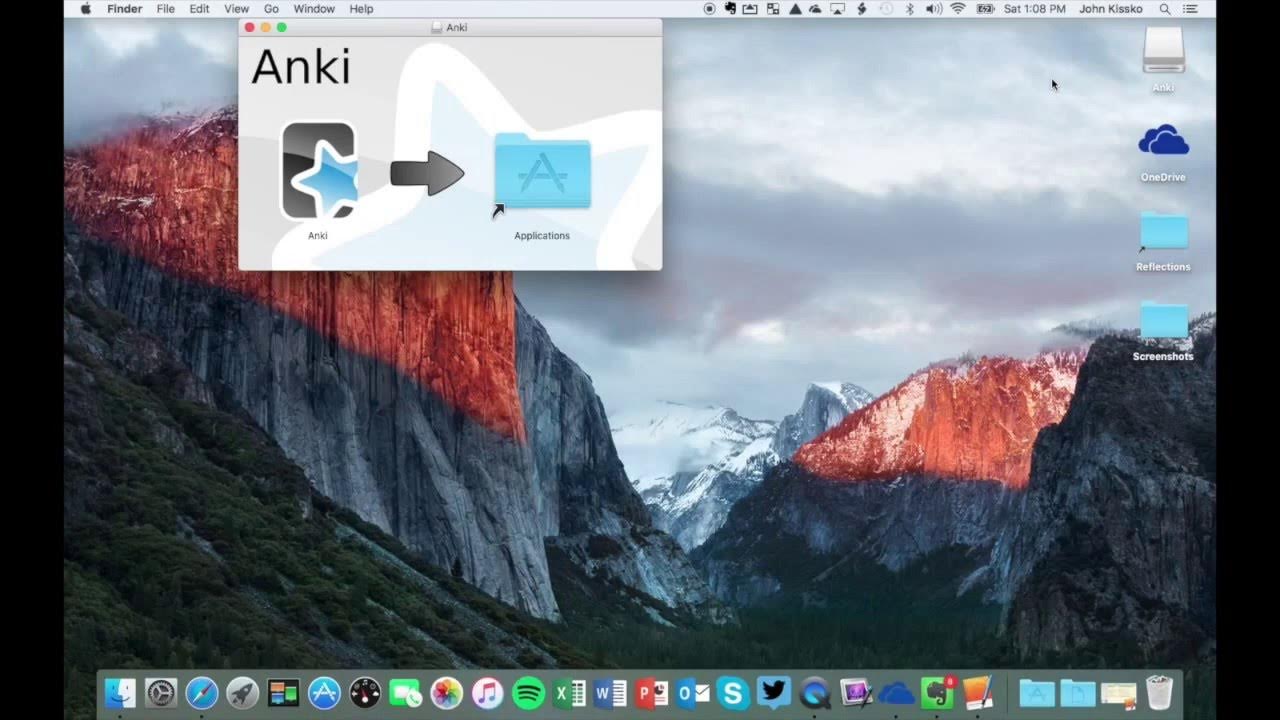
Task: Launch Finder from the dock
Action: coord(119,692)
